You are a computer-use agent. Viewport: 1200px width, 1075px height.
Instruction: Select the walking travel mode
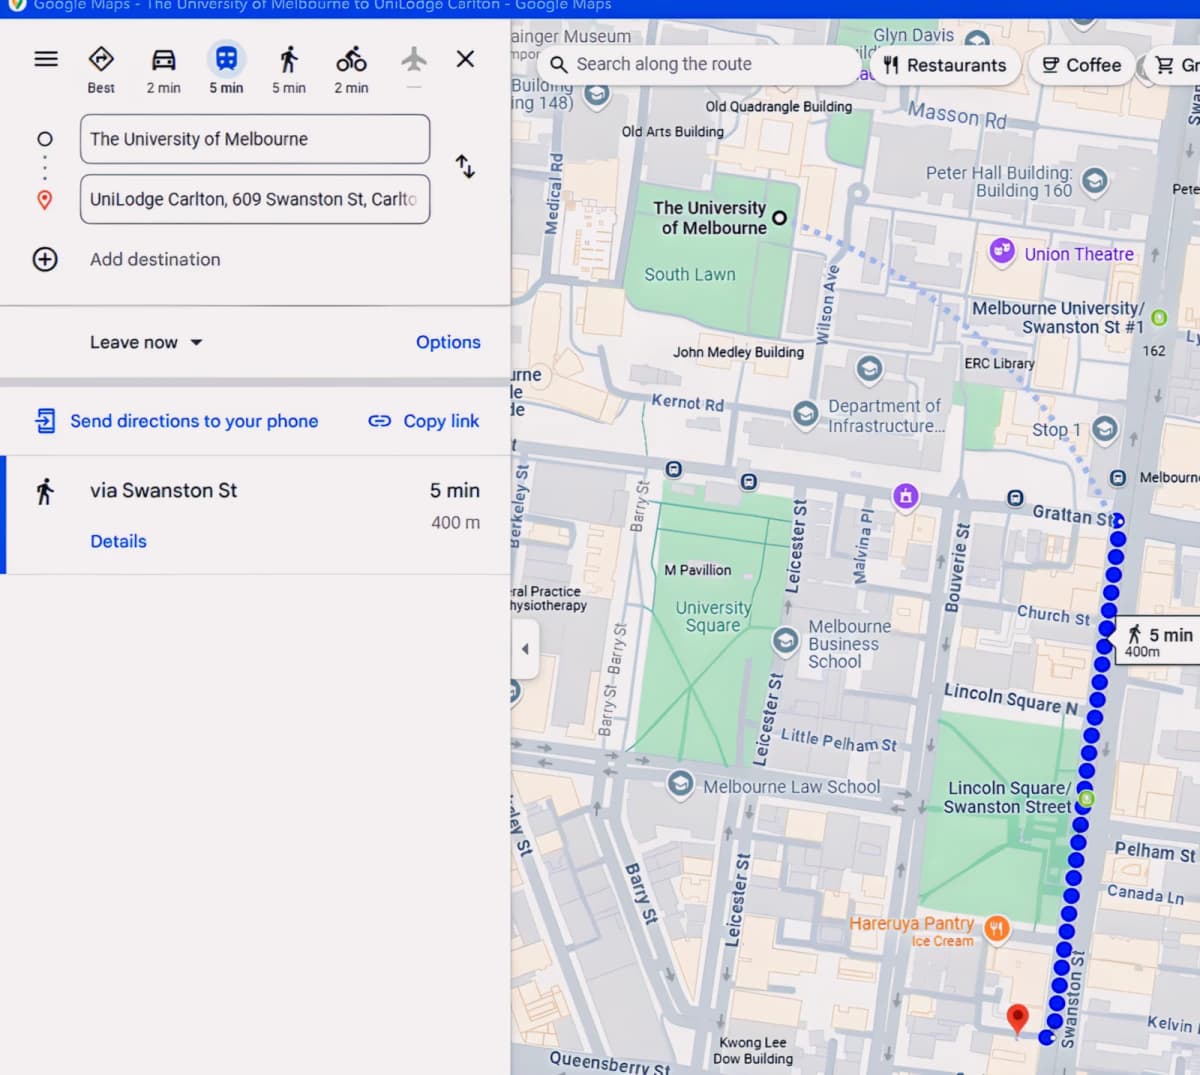point(289,69)
